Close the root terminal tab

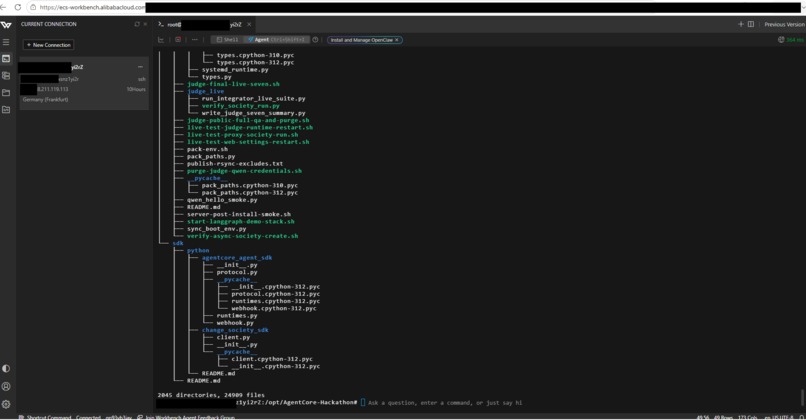coord(249,24)
